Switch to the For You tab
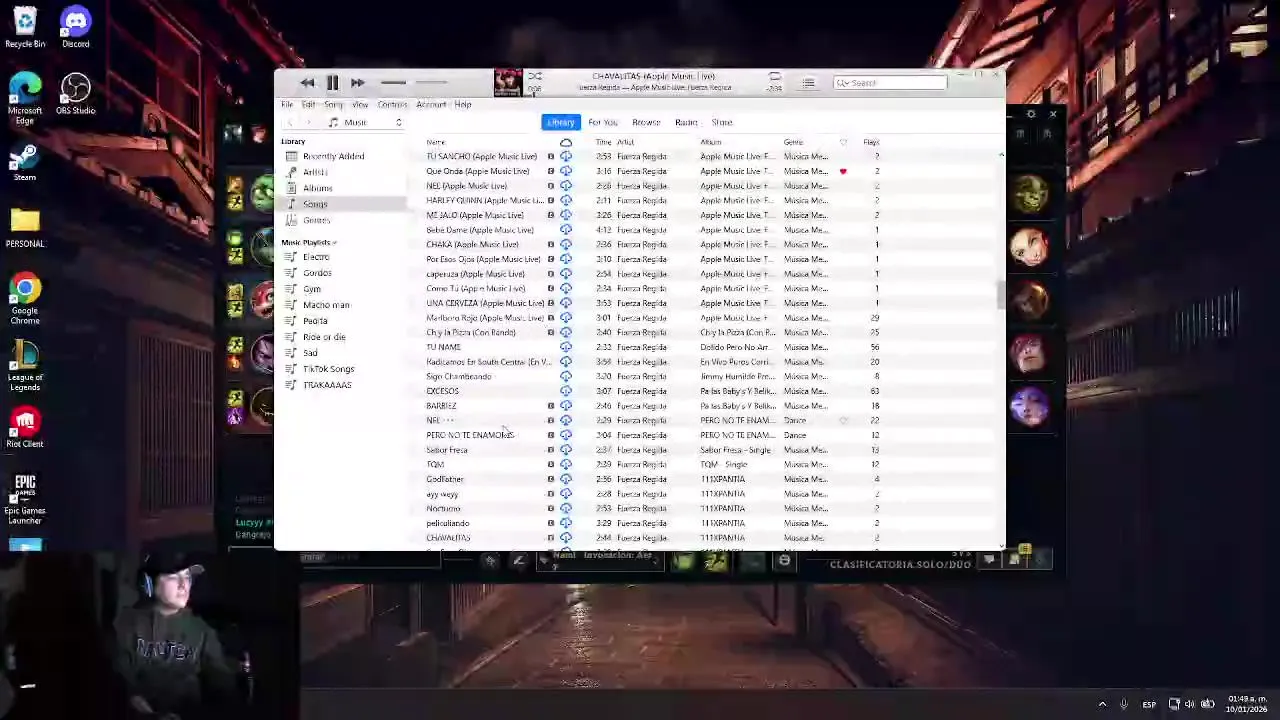This screenshot has width=1280, height=720. (603, 122)
